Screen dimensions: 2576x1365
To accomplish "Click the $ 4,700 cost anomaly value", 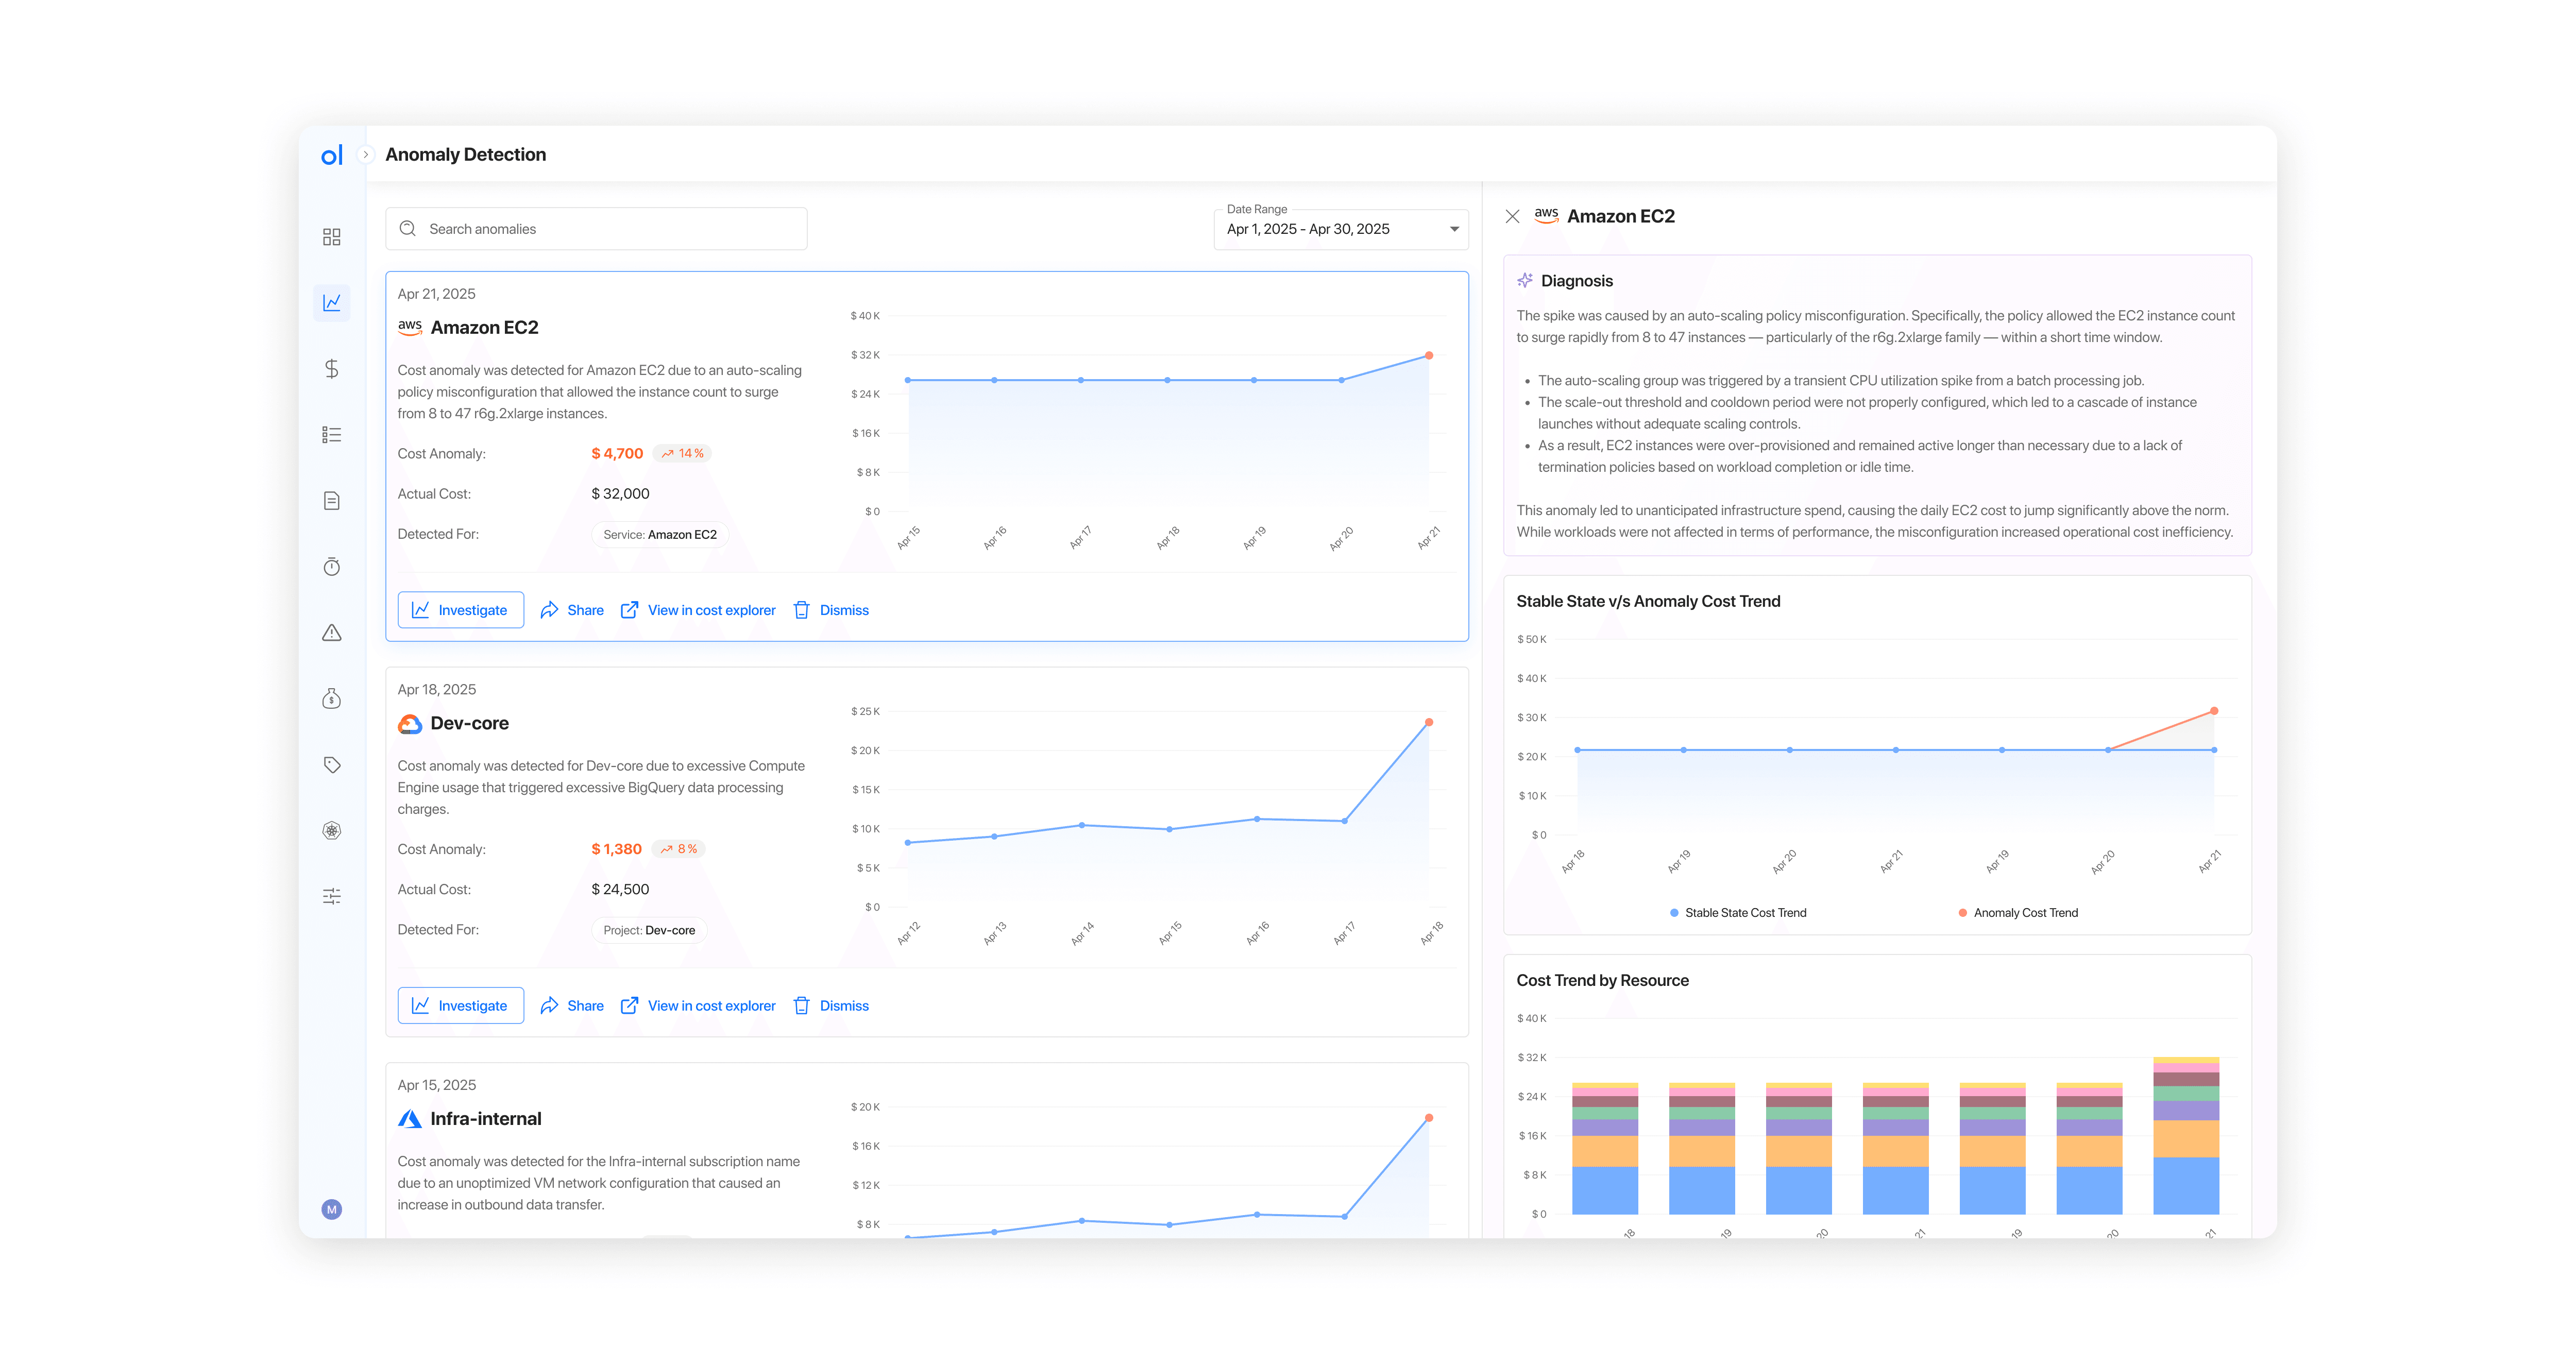I will [x=617, y=454].
